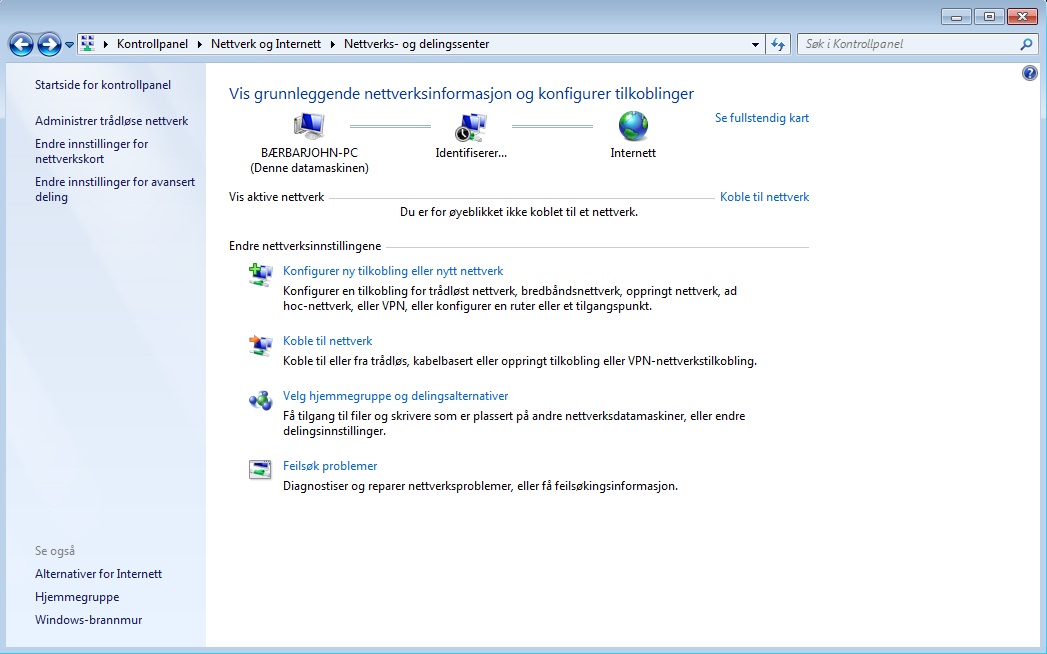
Task: Click the Control Panel icon in address bar
Action: click(x=87, y=44)
